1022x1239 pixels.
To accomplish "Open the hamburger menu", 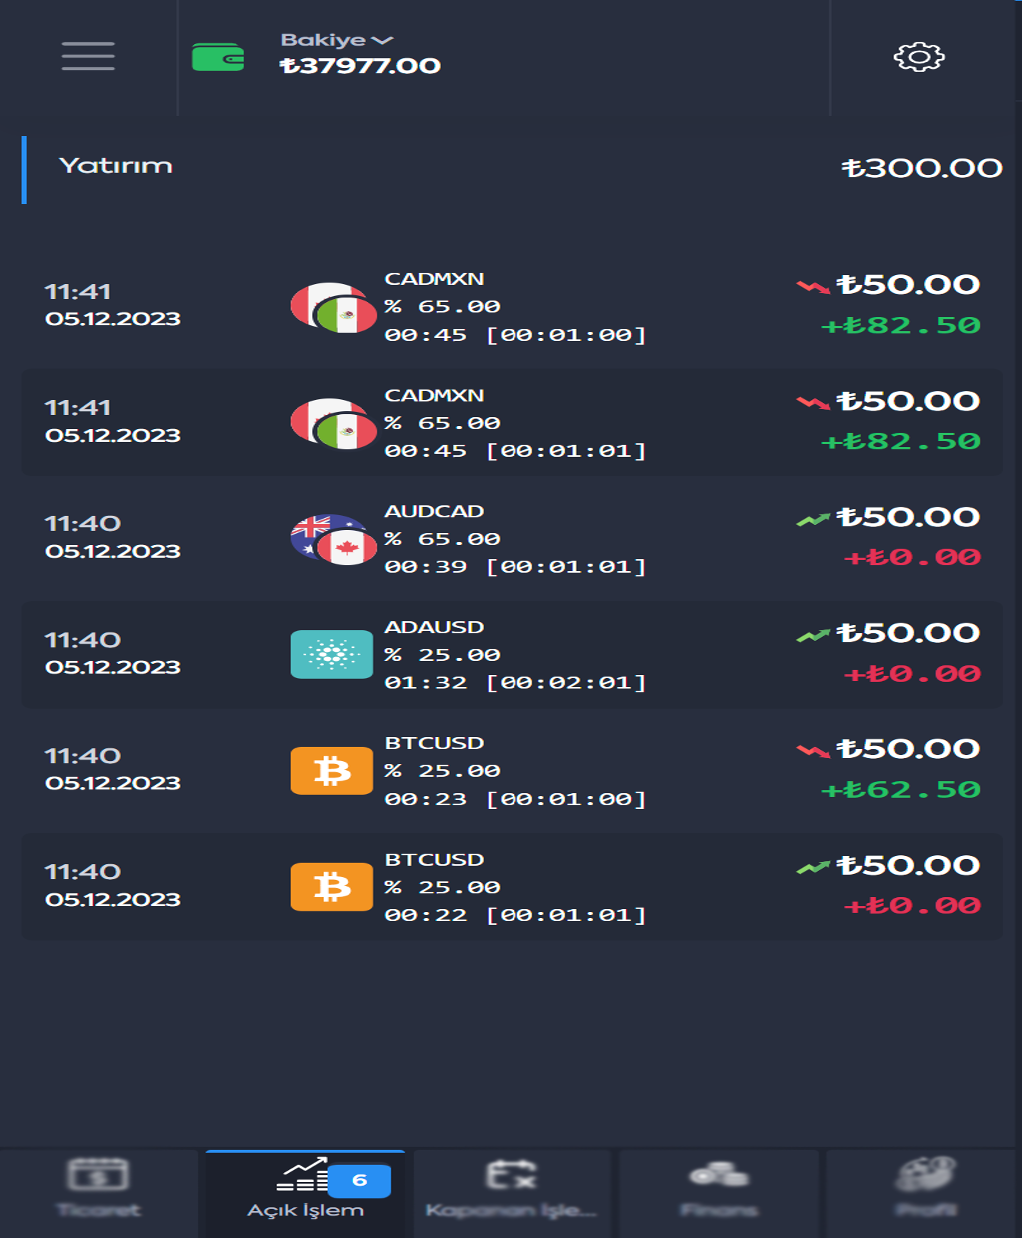I will tap(88, 56).
